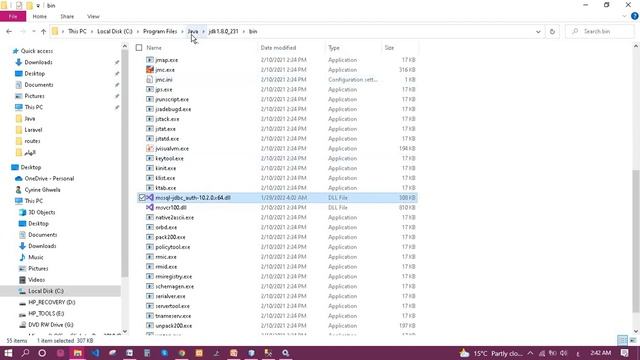The width and height of the screenshot is (640, 360).
Task: Select jmc.ini configuration file icon
Action: [x=150, y=80]
